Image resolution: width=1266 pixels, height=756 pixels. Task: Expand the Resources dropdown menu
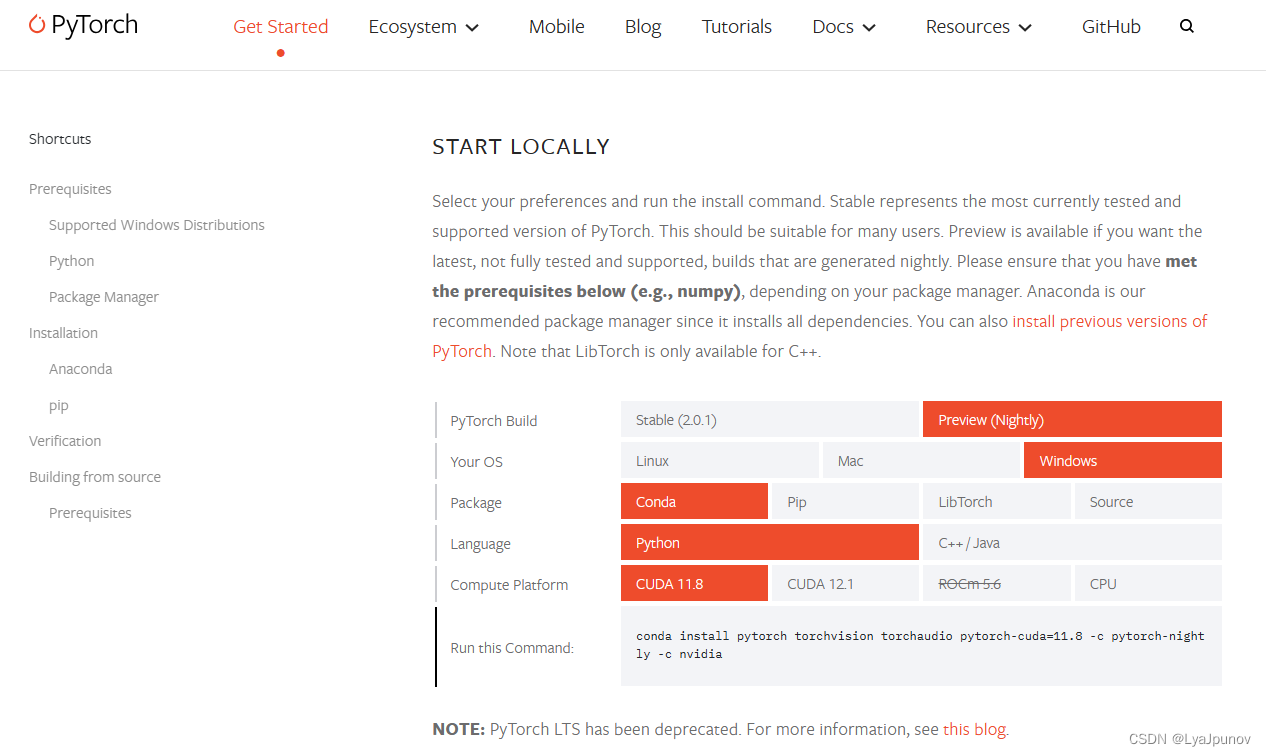pyautogui.click(x=979, y=27)
